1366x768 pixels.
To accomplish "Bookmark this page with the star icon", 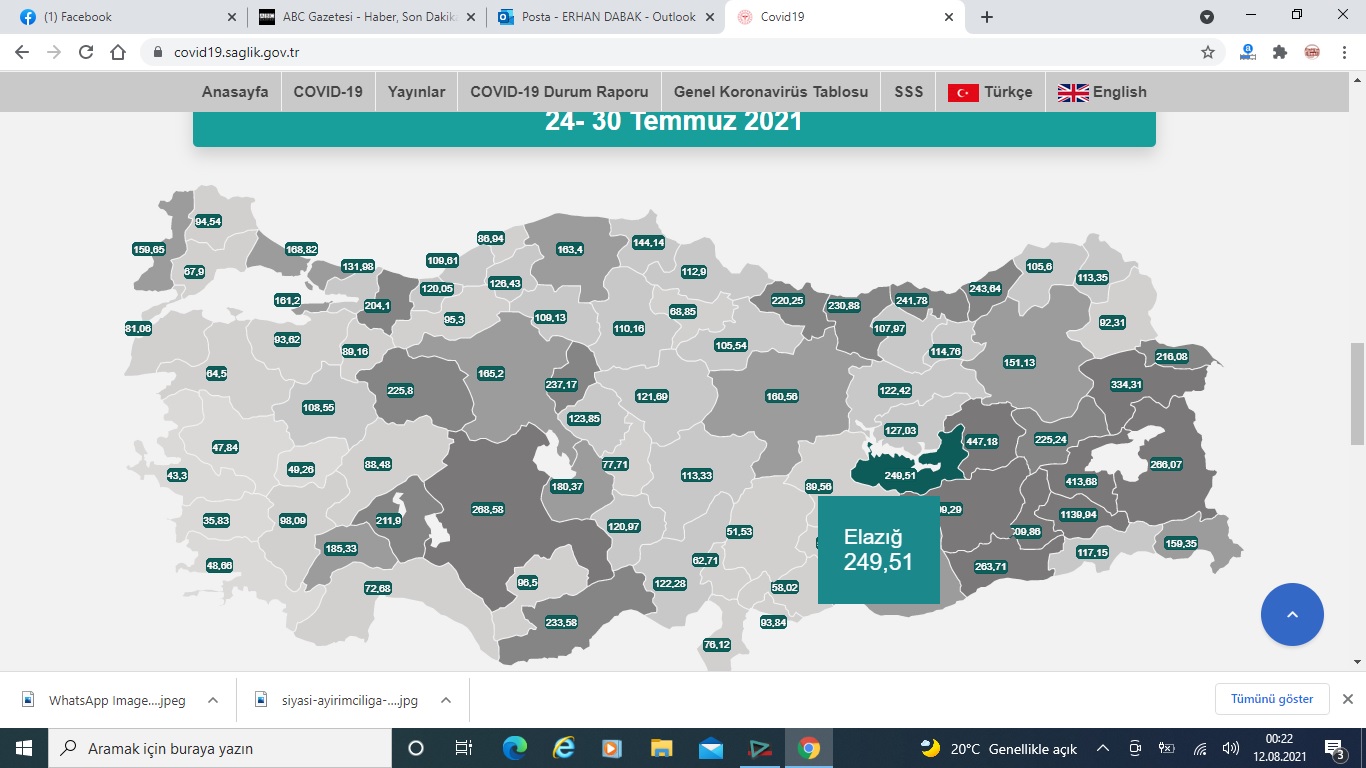I will [1208, 53].
